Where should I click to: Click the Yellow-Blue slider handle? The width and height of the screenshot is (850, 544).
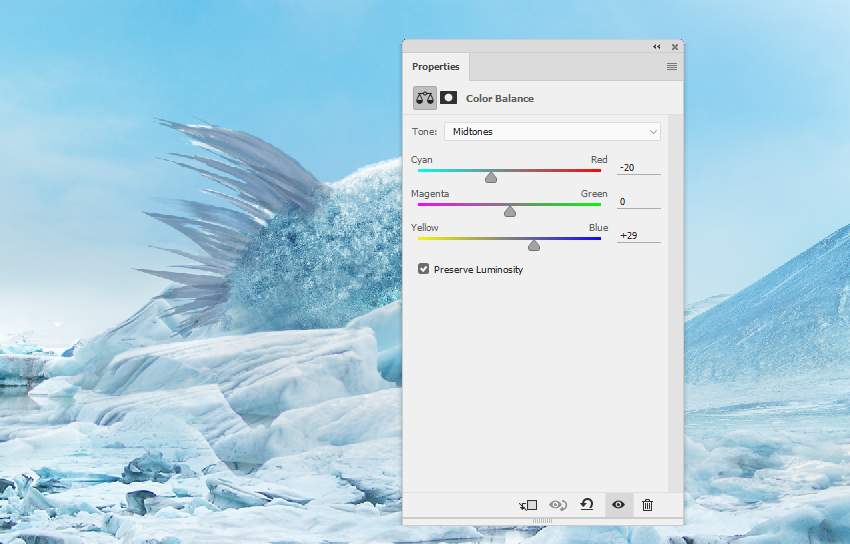point(534,245)
